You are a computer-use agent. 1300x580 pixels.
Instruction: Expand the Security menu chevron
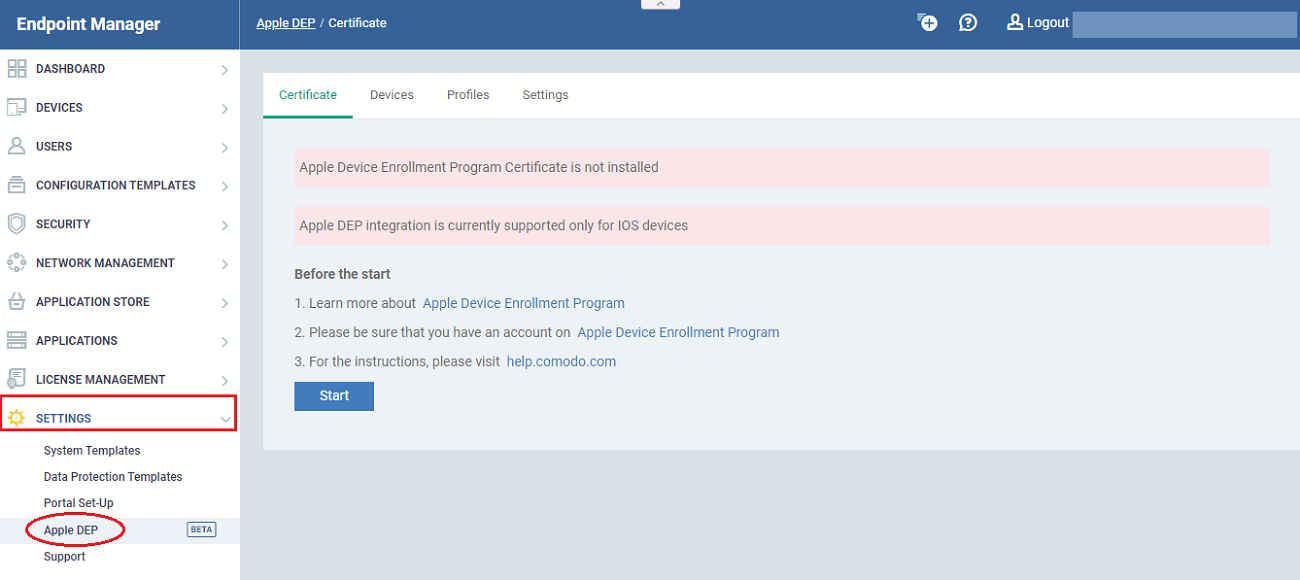pyautogui.click(x=224, y=226)
